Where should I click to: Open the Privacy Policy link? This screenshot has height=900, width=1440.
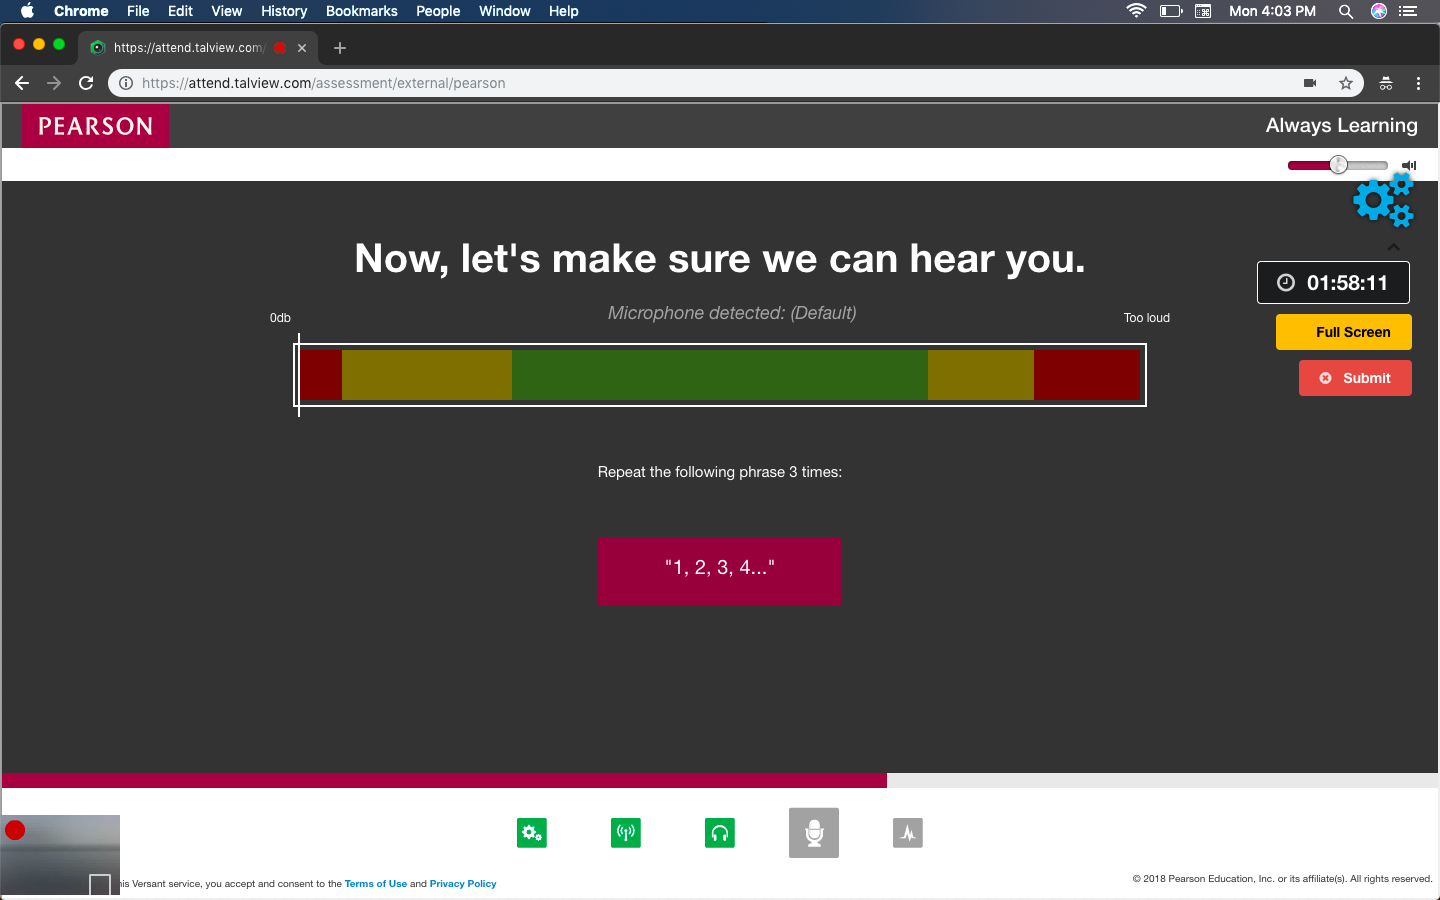[463, 884]
